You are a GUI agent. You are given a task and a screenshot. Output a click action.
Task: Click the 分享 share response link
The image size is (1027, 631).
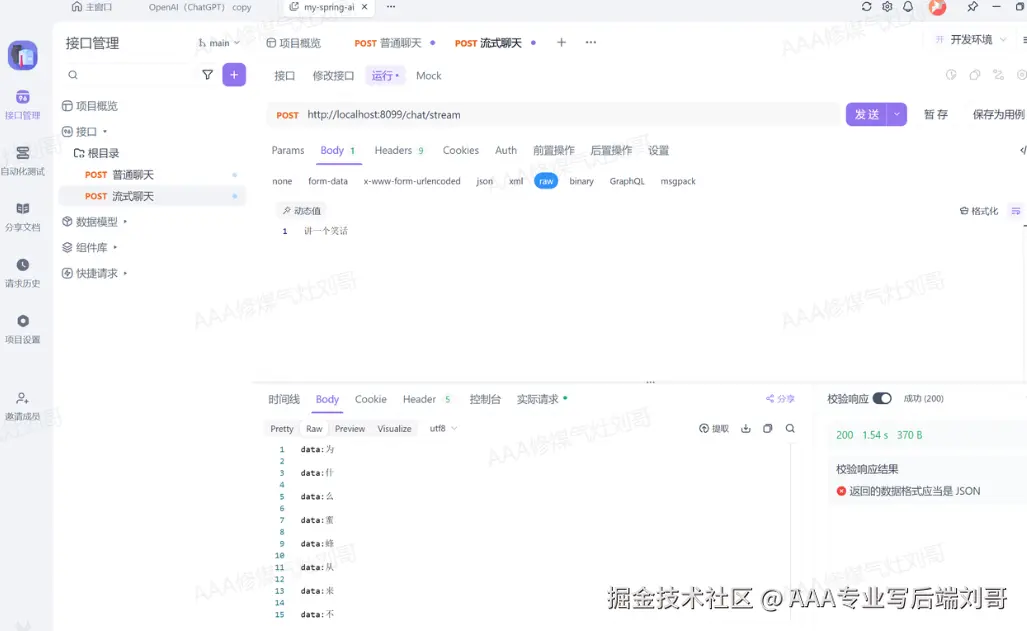[780, 398]
